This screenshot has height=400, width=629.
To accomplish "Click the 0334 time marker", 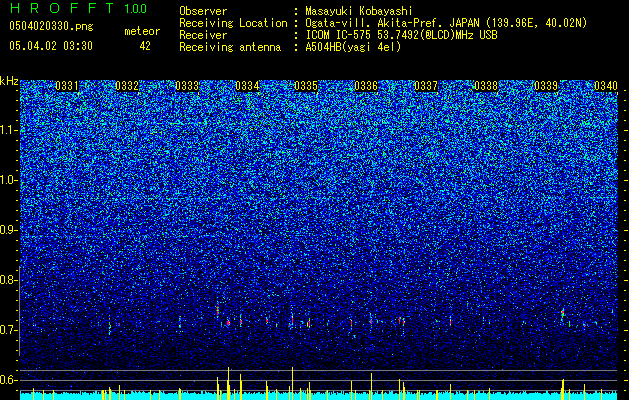I will [247, 86].
